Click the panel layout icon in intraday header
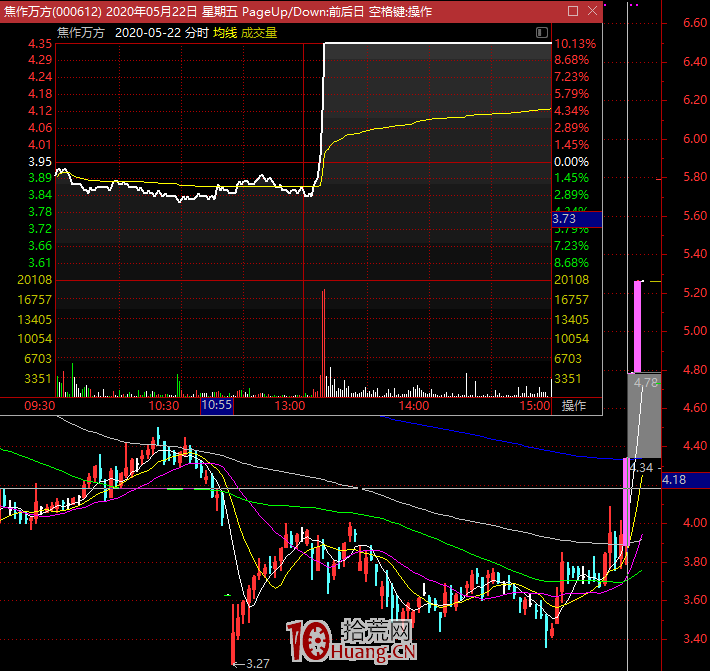The height and width of the screenshot is (671, 710). coord(542,33)
